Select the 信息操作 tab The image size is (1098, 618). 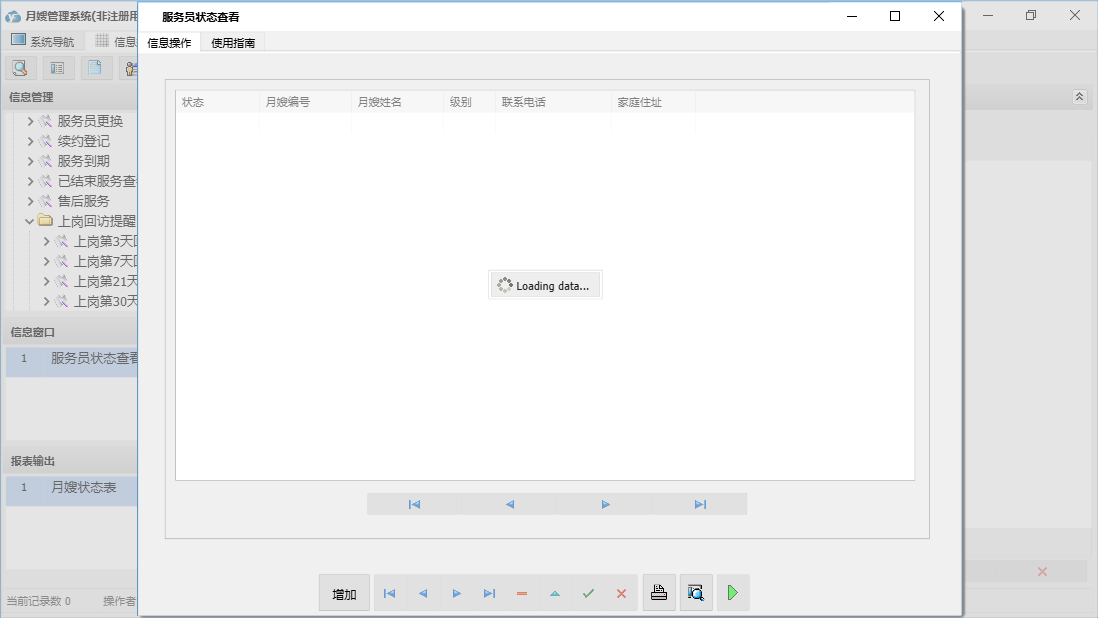[x=169, y=43]
